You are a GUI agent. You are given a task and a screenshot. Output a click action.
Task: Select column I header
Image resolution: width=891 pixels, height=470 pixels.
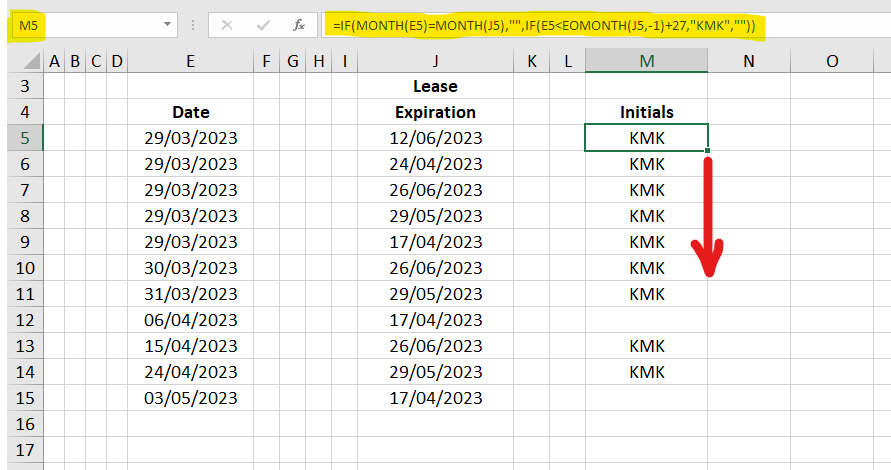[344, 61]
